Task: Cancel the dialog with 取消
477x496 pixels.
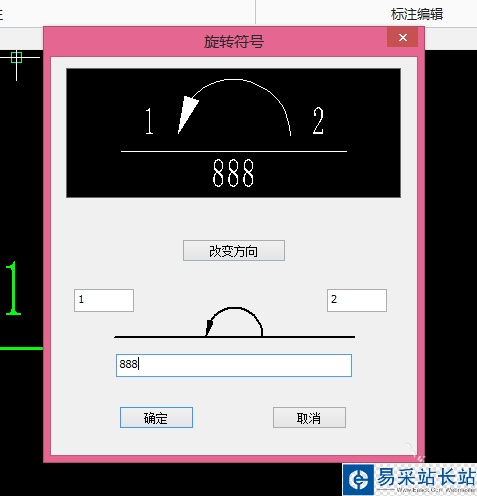Action: [x=309, y=417]
